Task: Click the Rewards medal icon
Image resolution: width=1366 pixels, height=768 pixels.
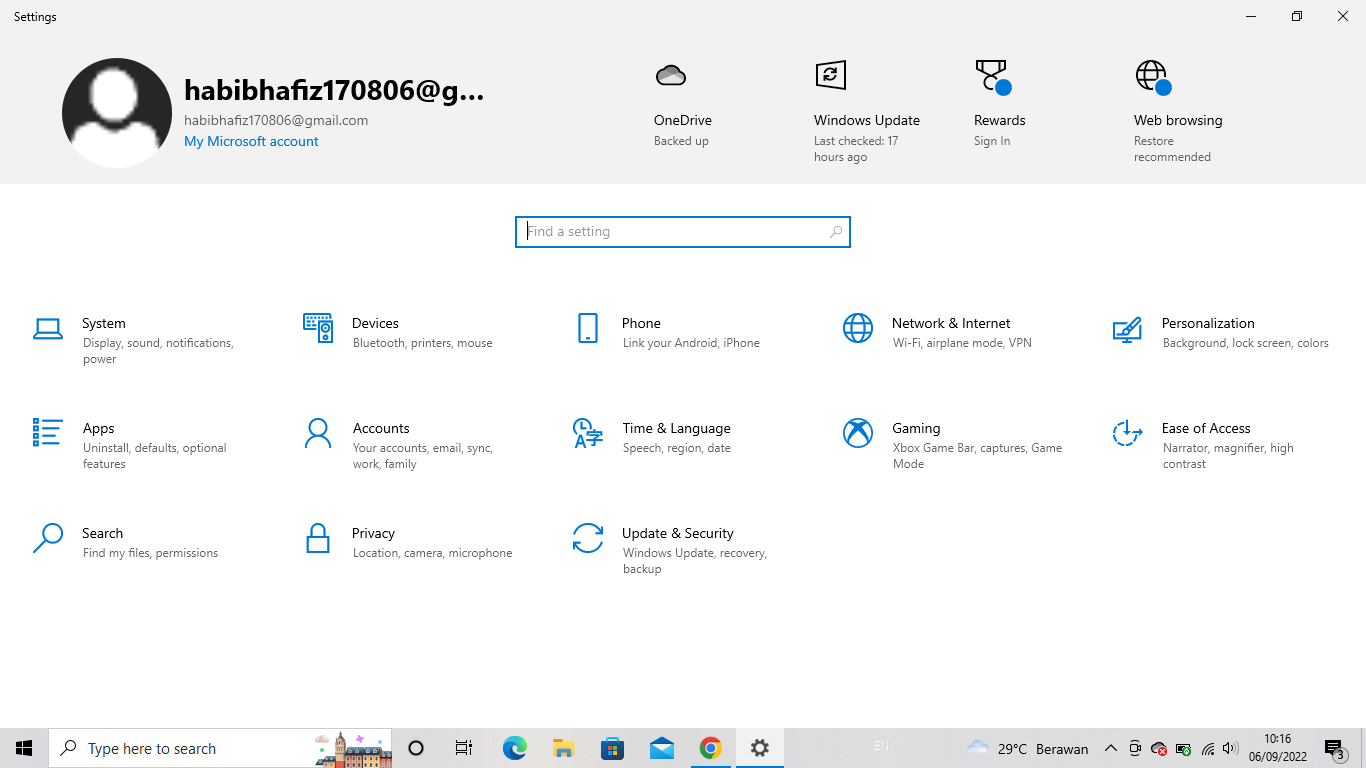Action: [x=992, y=77]
